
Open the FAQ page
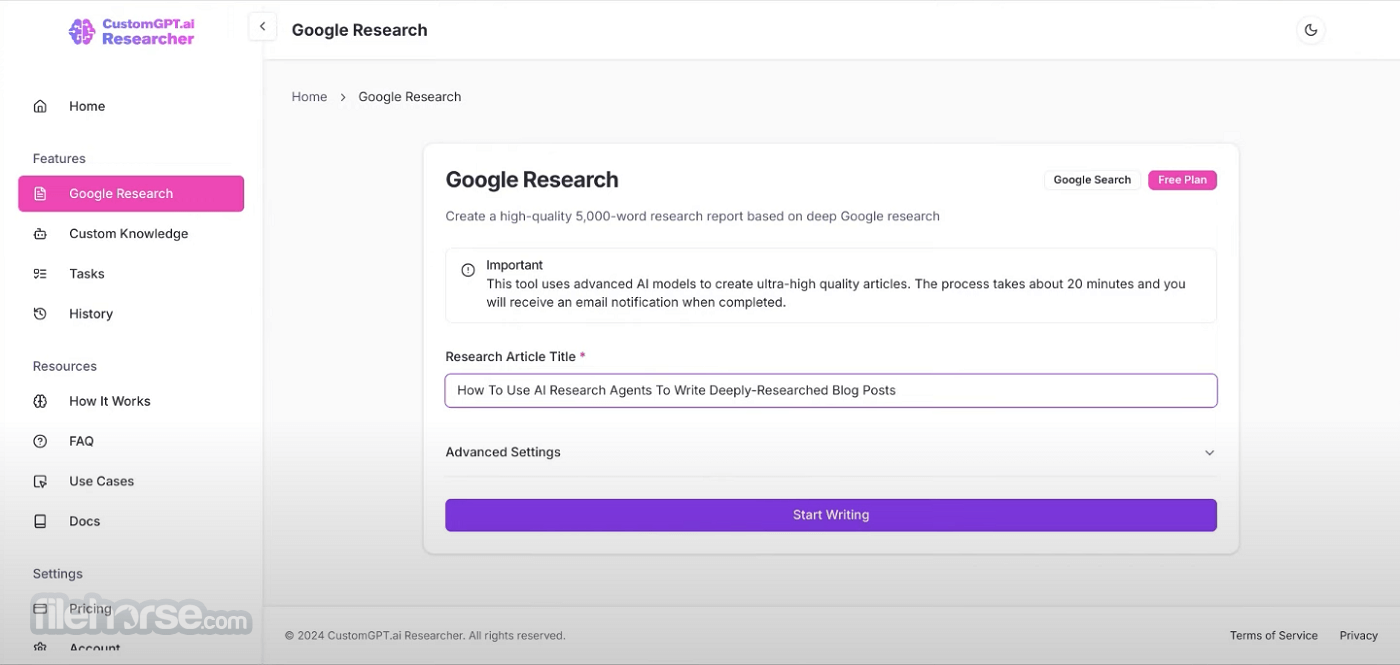[x=131, y=441]
